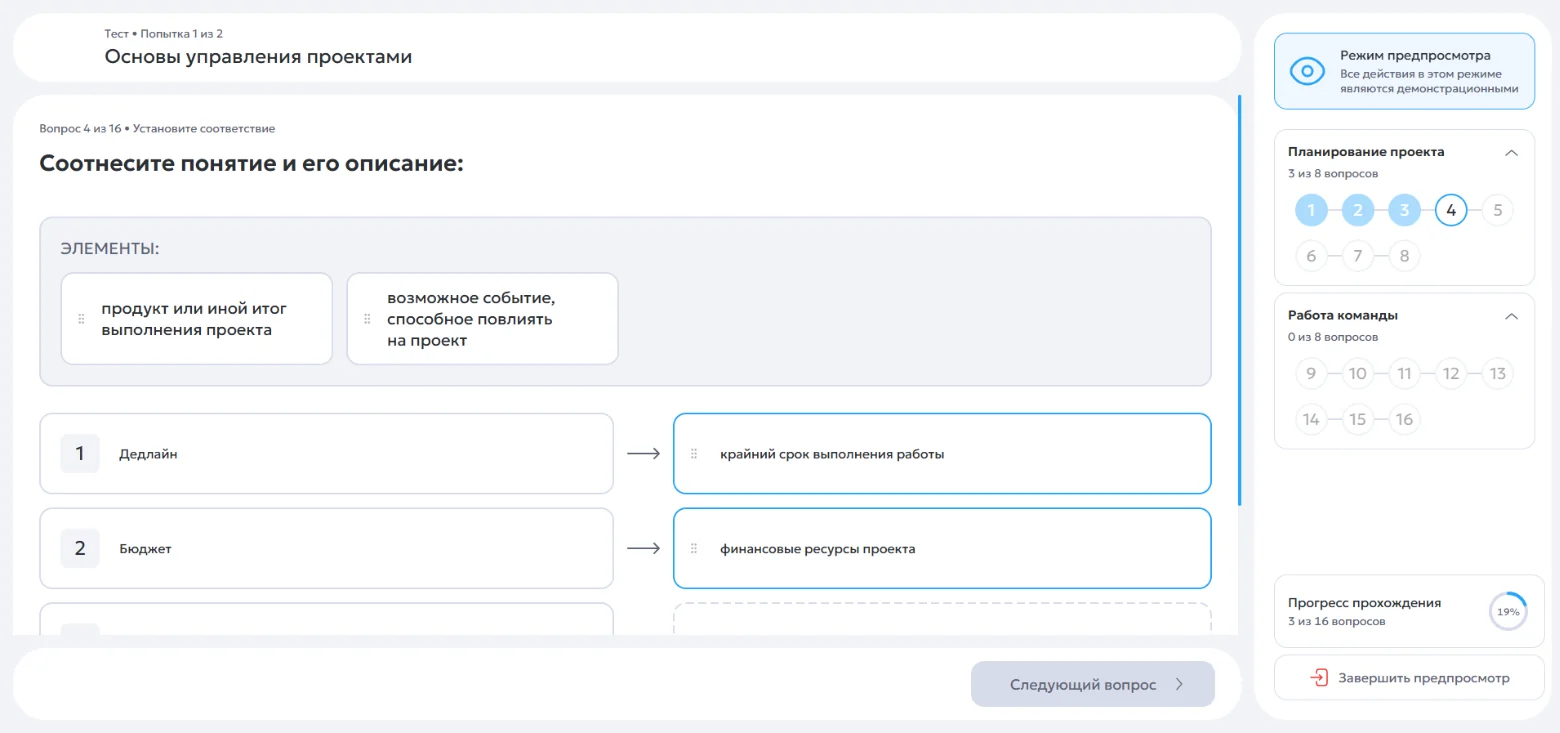Click drag handle beside 'финансовые ресурсы проекта'
1560x733 pixels.
(x=694, y=549)
